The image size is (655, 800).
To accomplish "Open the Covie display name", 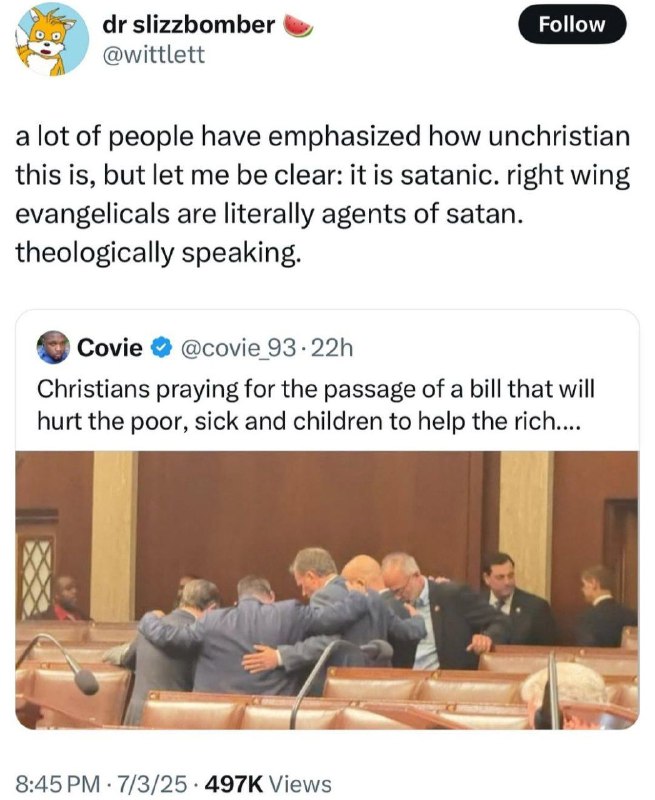I will click(x=110, y=348).
